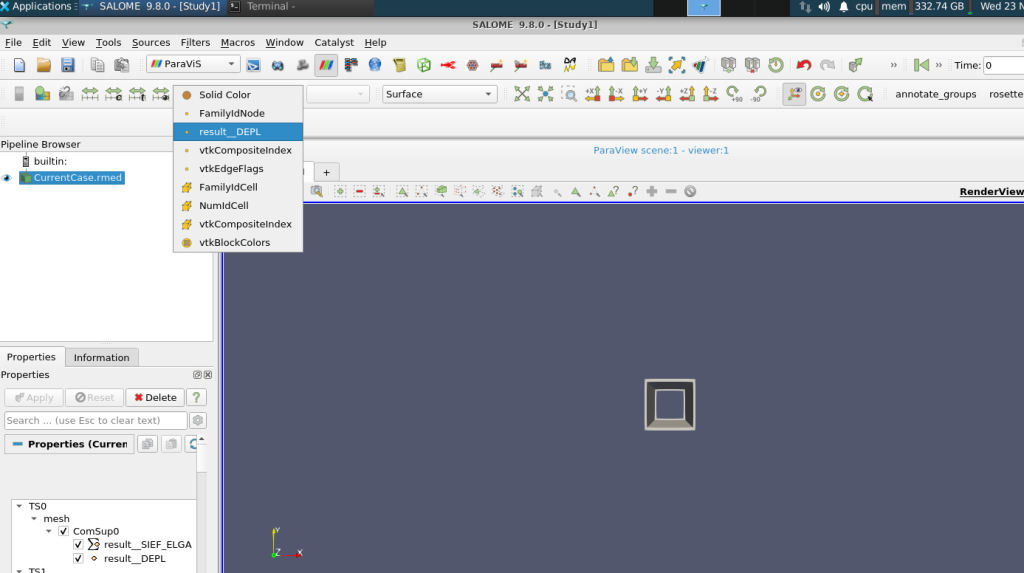Collapse the TS0 tree node
Screen dimensions: 1024x573
[20, 506]
